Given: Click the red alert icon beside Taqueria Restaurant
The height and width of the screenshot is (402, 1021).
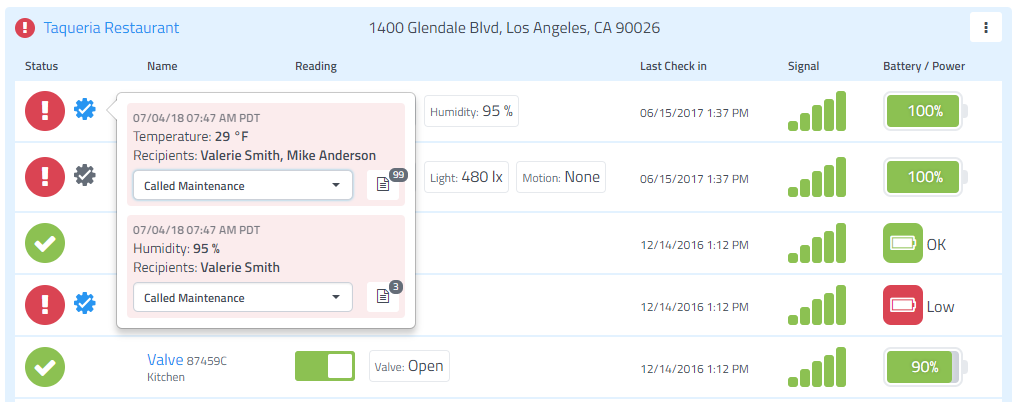Looking at the screenshot, I should point(25,28).
